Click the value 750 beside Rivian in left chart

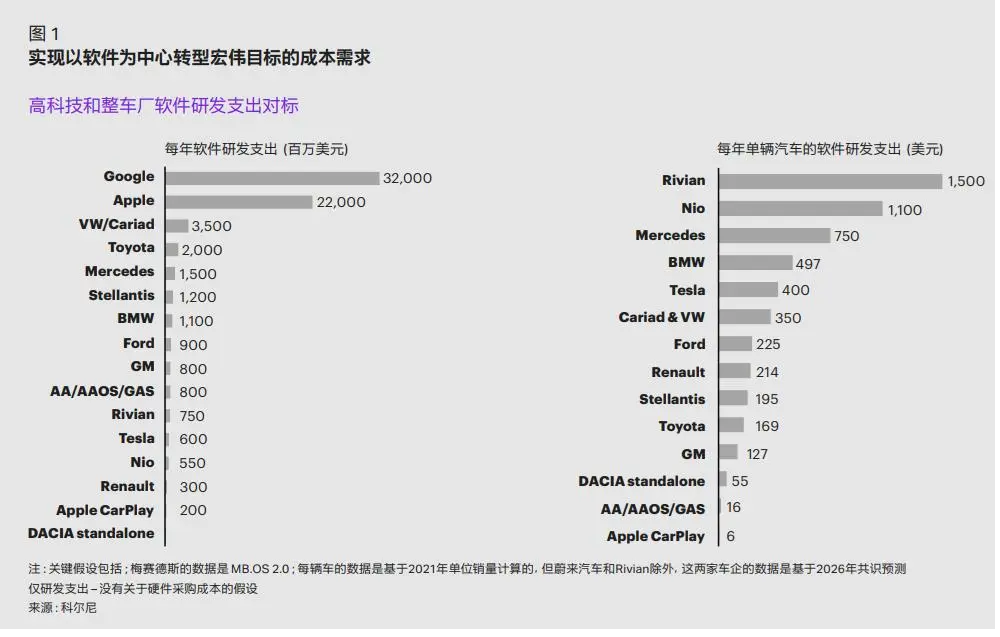[192, 416]
